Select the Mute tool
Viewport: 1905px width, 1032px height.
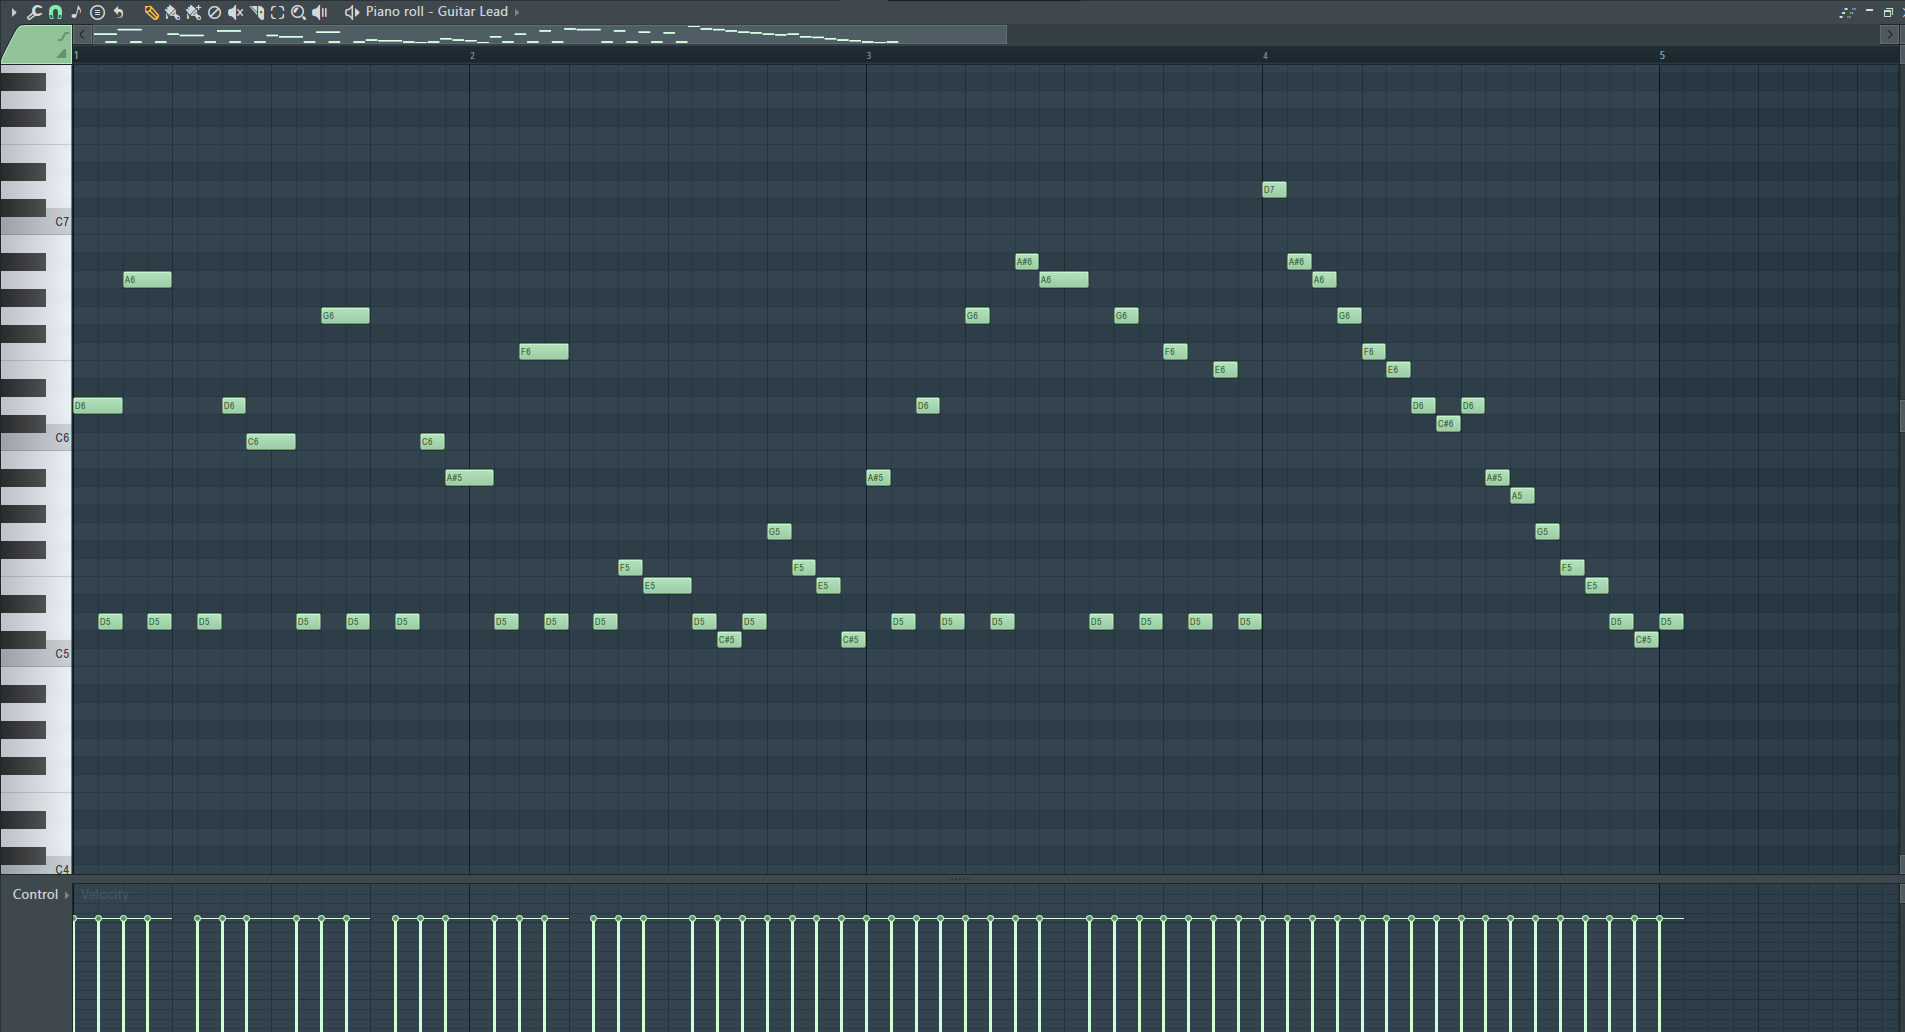(x=235, y=12)
